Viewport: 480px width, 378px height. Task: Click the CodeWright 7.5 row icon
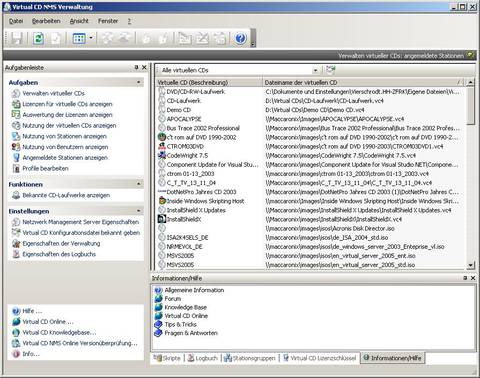click(x=162, y=155)
